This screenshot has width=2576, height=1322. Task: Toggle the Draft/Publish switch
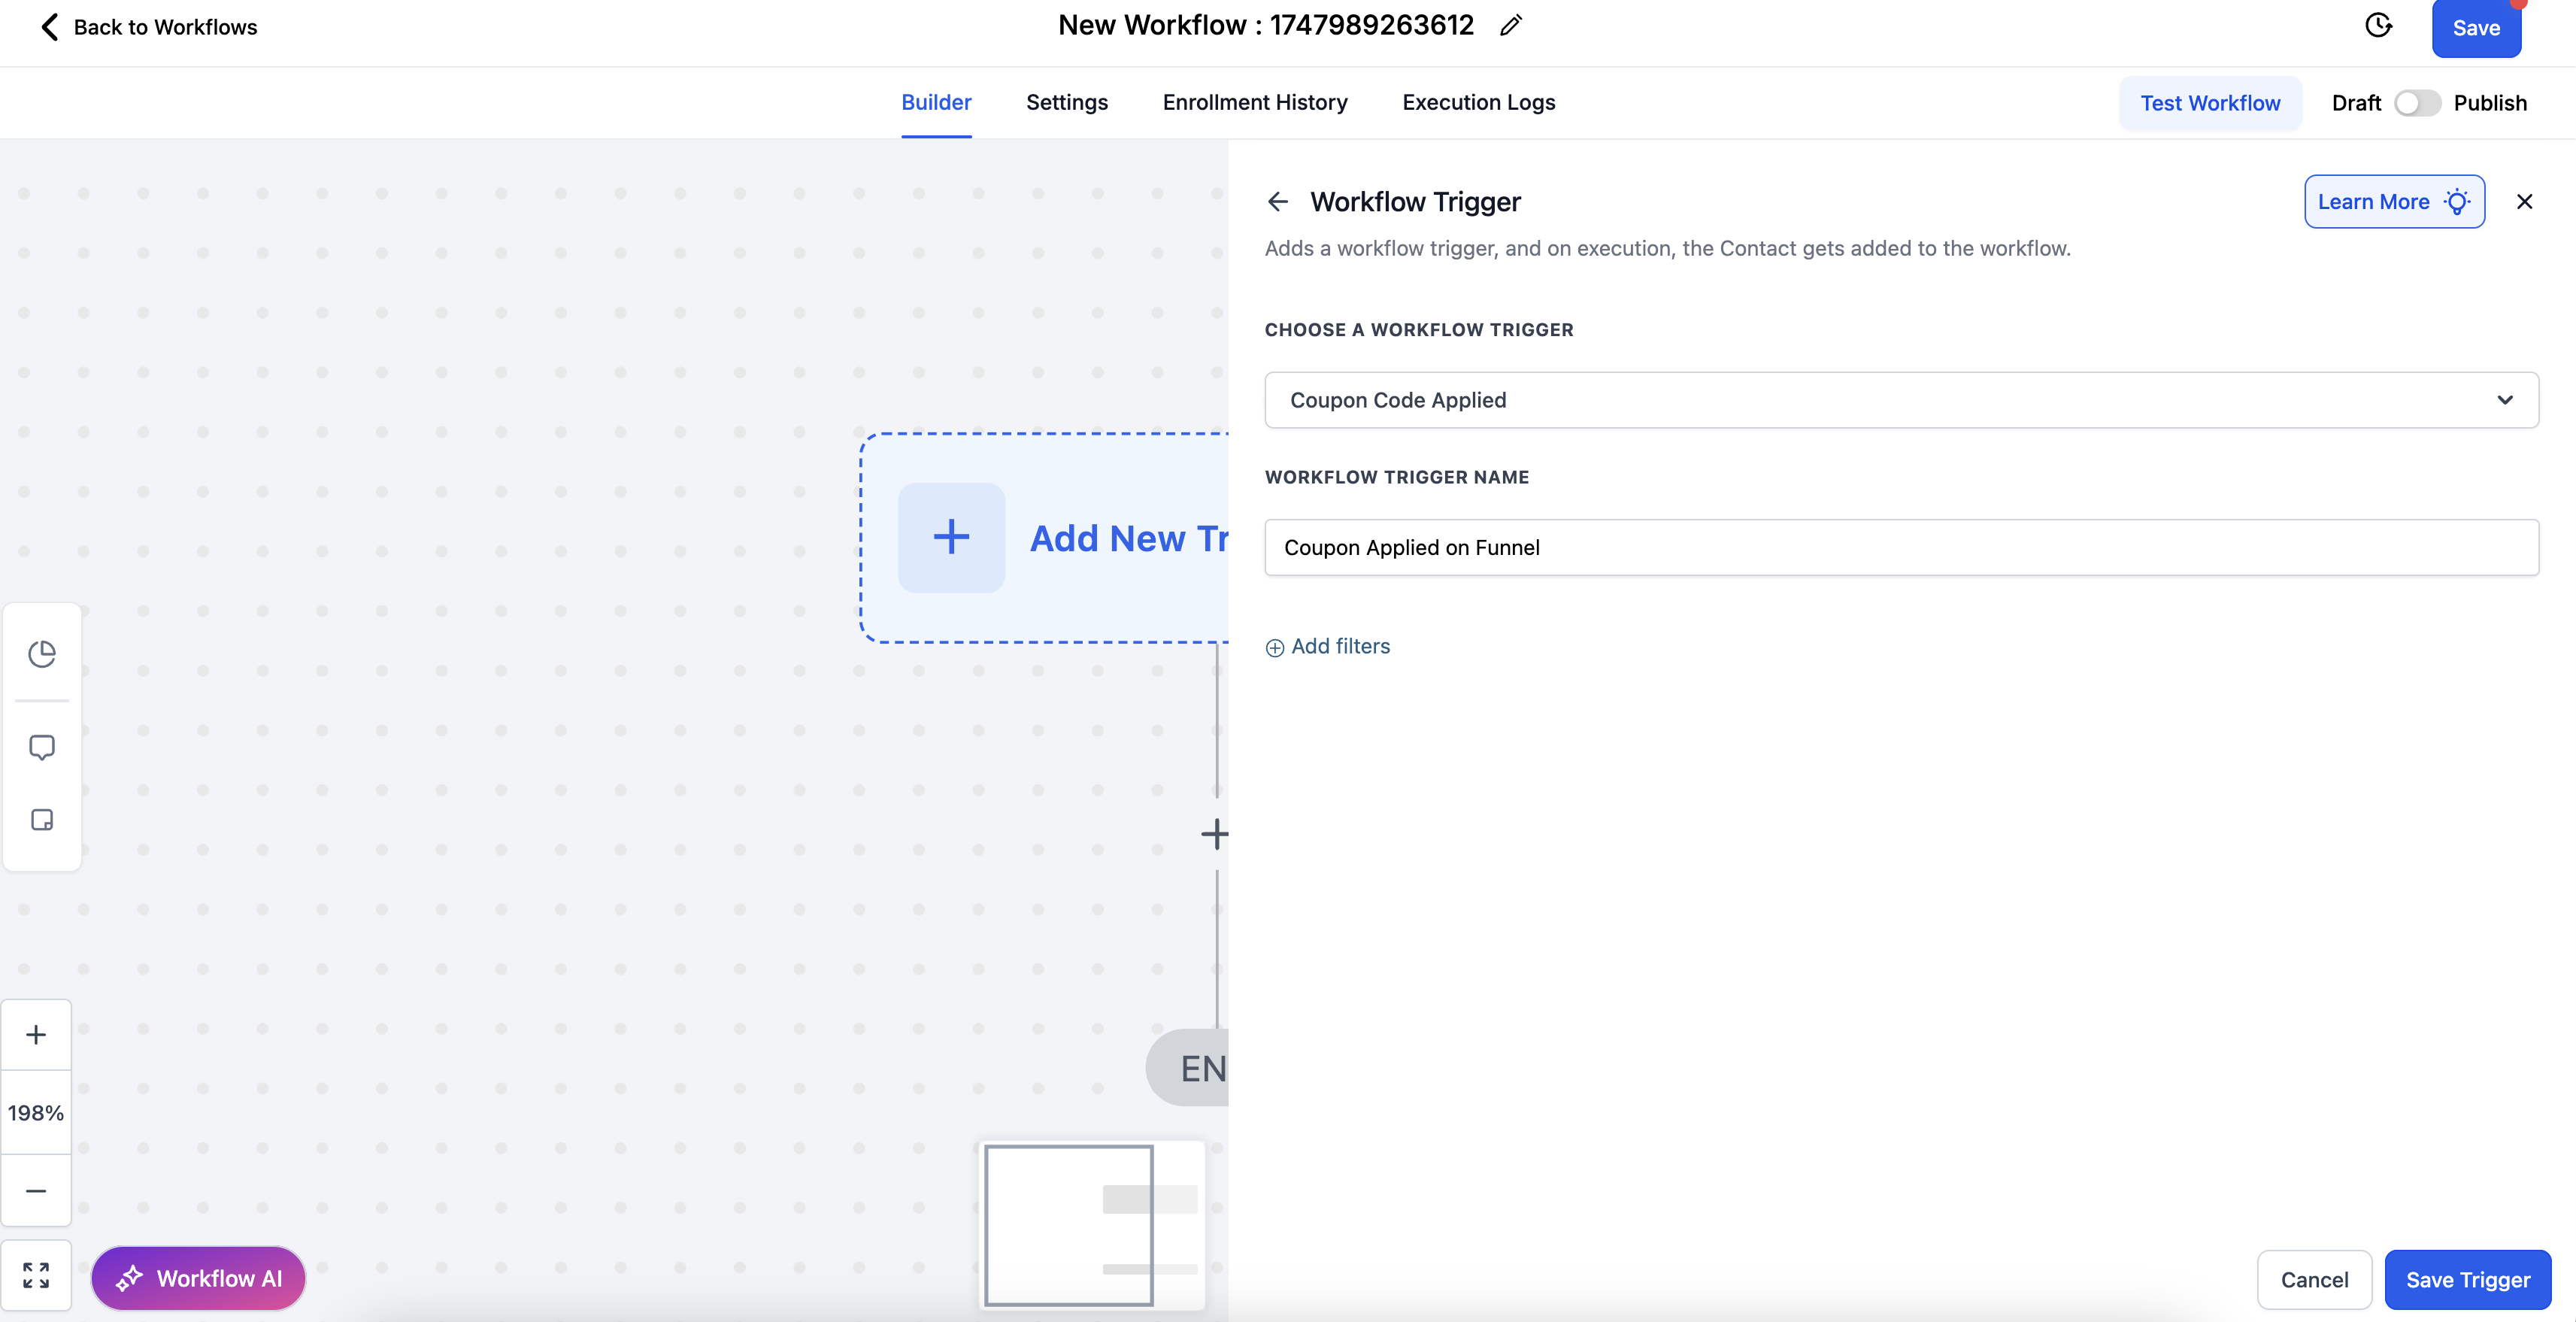[2417, 103]
